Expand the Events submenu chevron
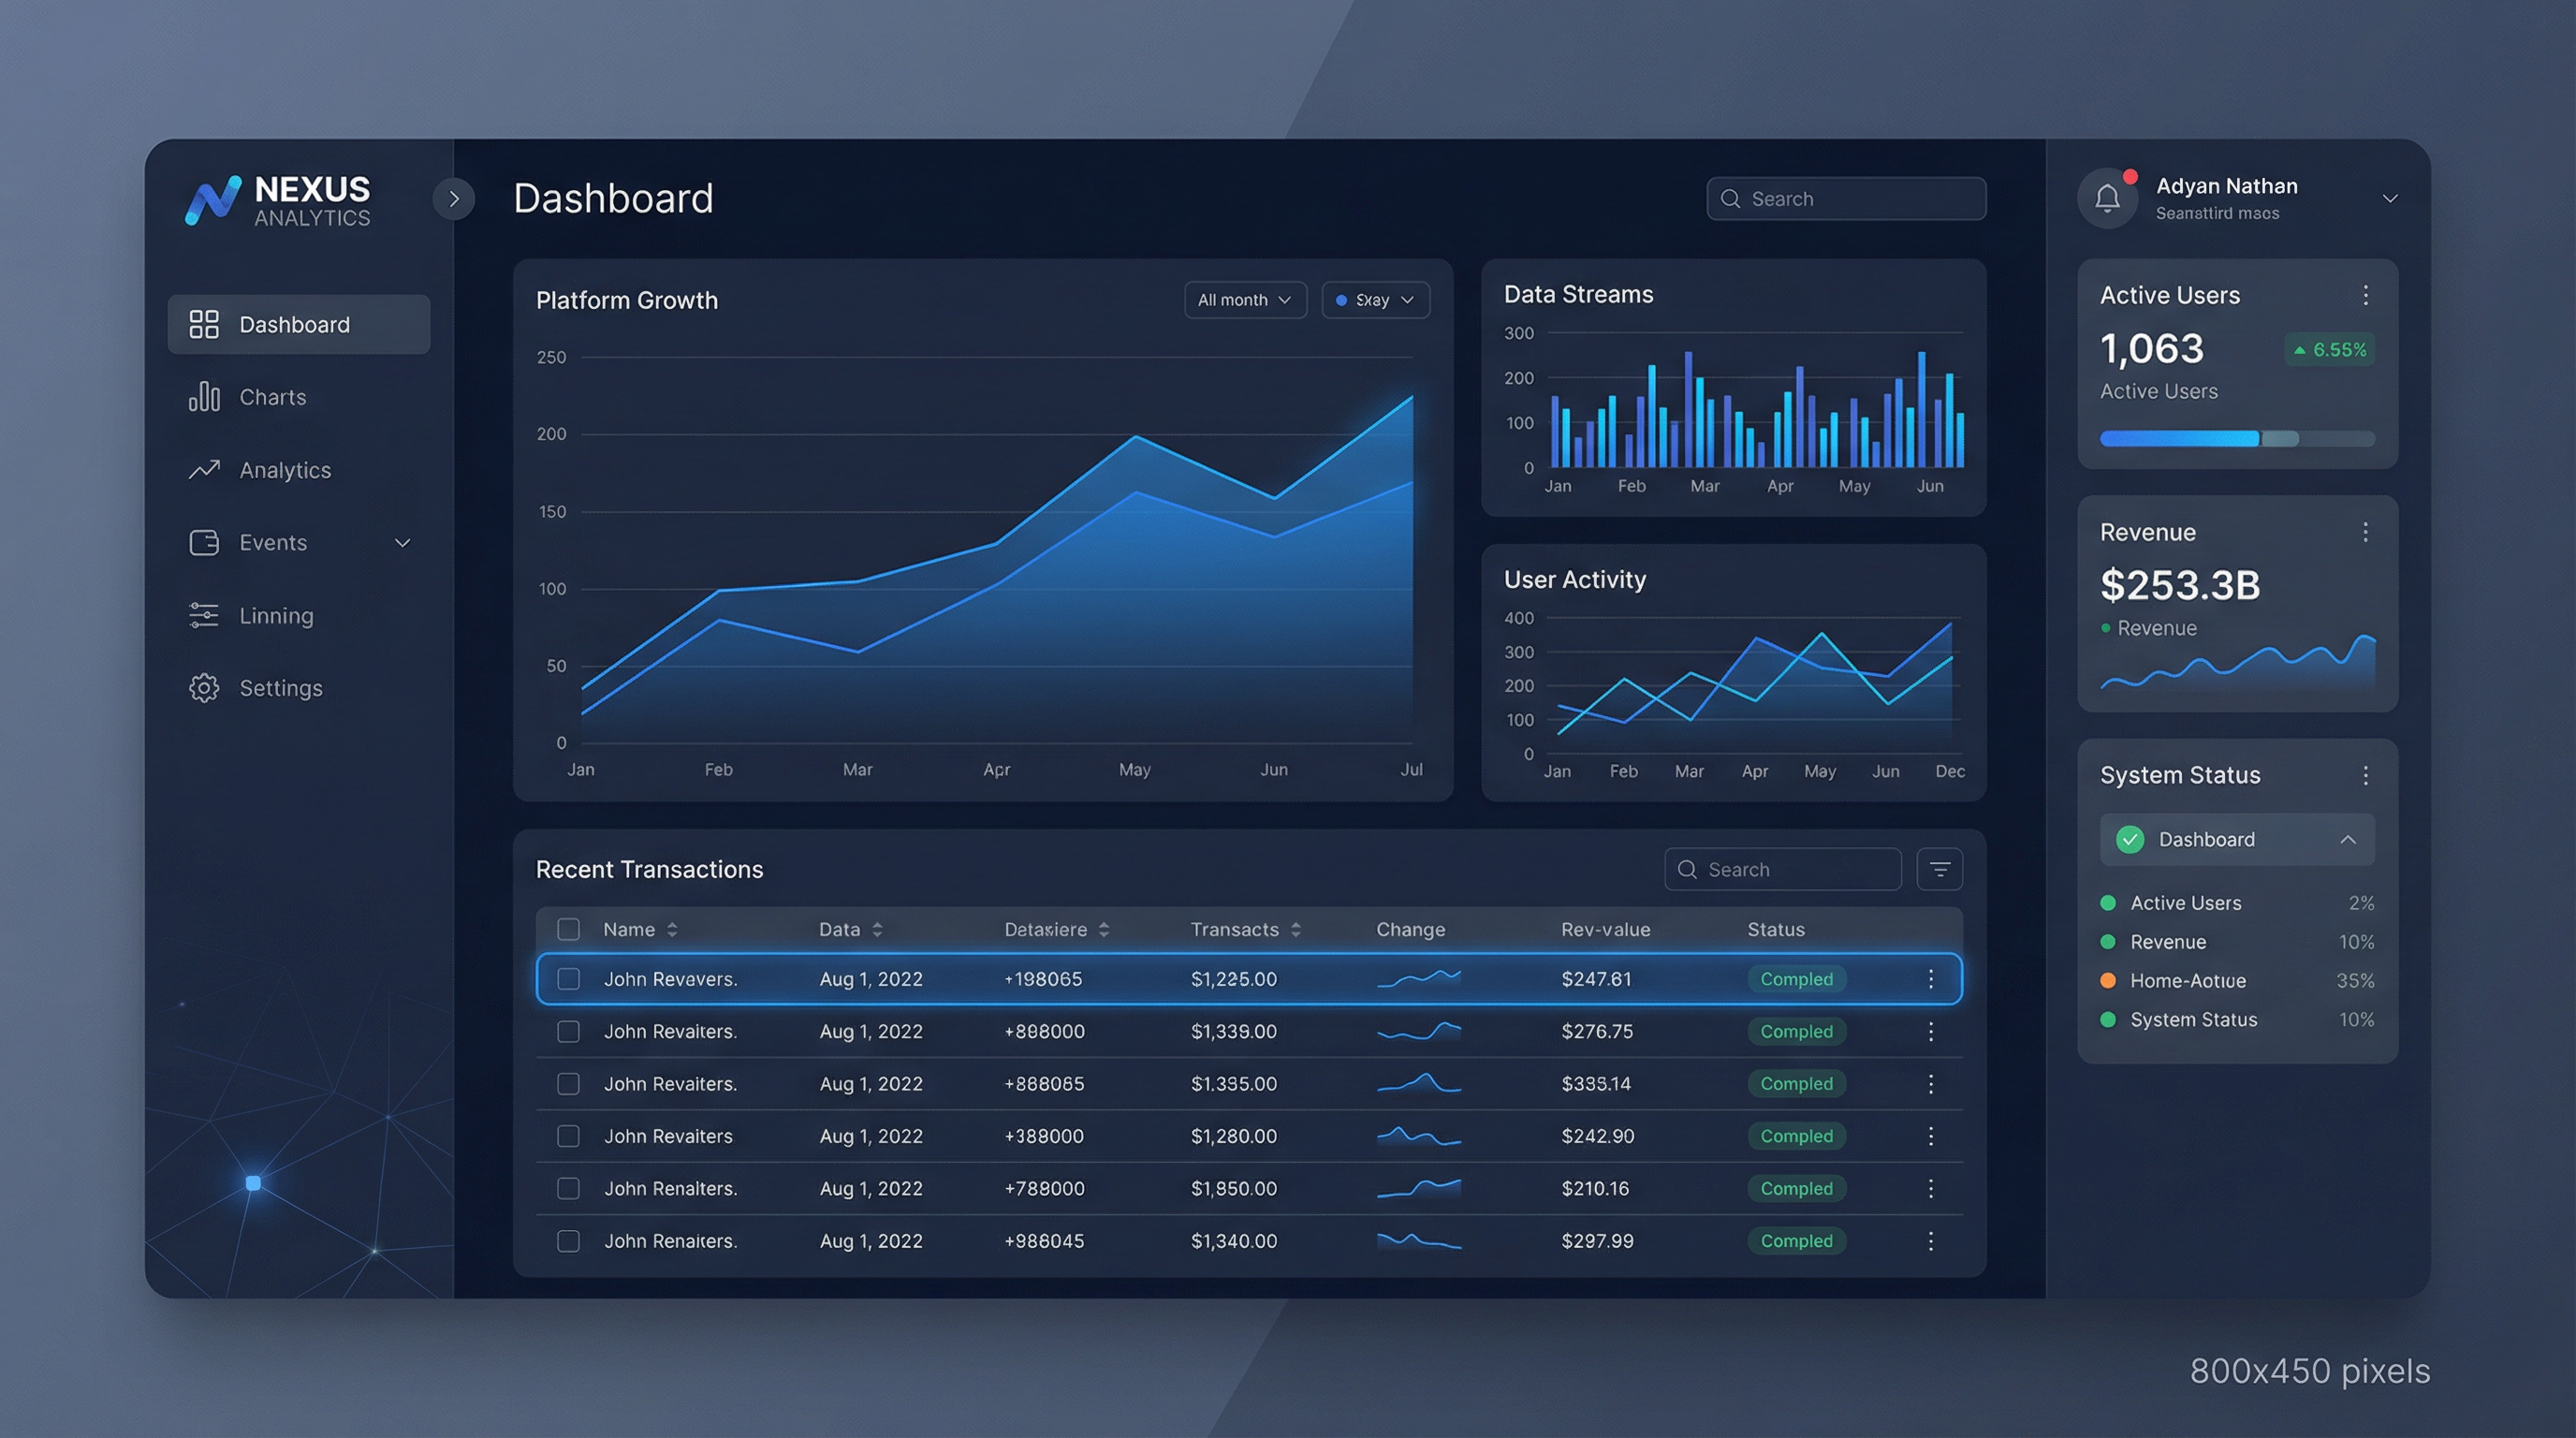The image size is (2576, 1438). (x=402, y=543)
